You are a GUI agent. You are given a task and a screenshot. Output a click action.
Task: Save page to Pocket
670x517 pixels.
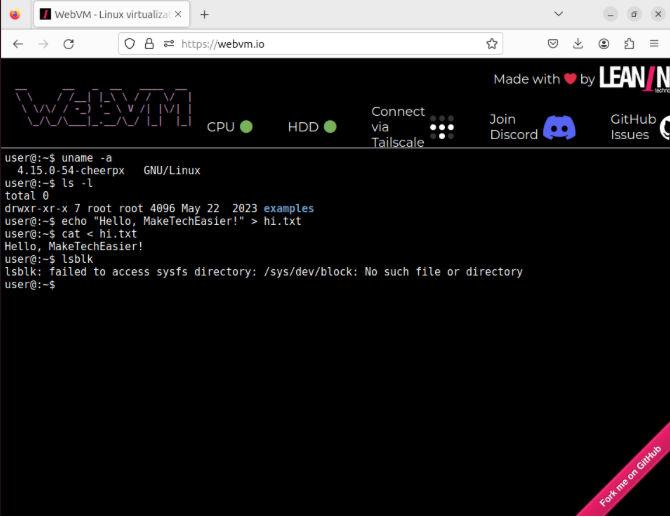coord(553,44)
